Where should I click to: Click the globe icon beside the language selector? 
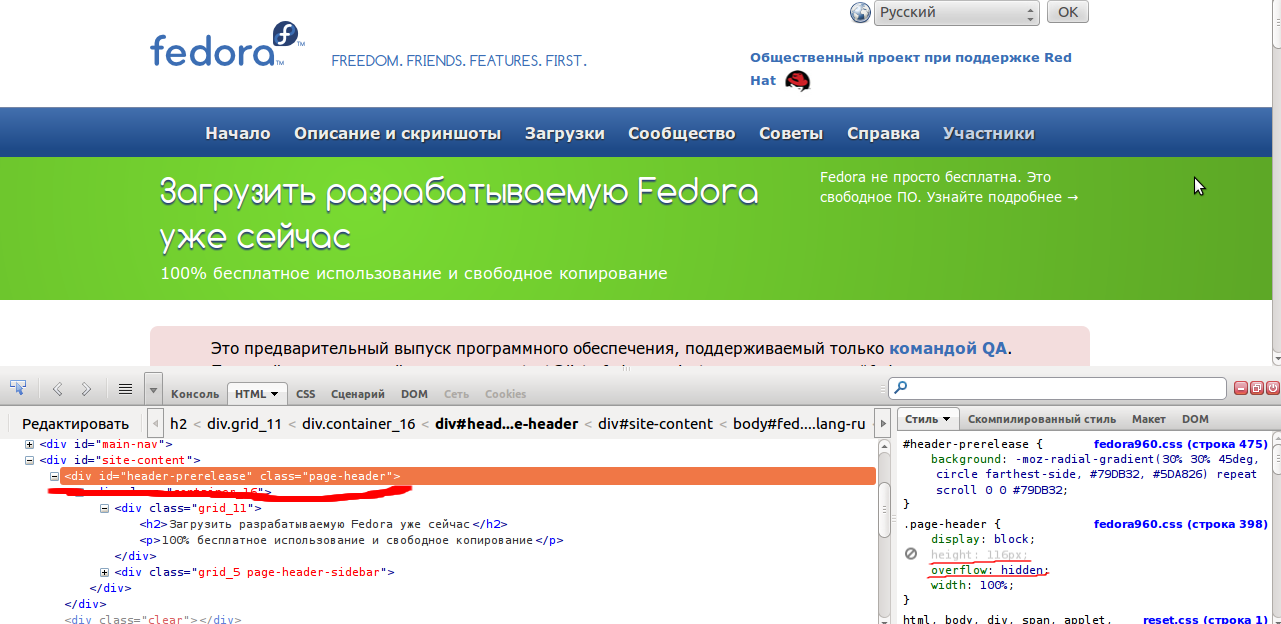tap(860, 13)
